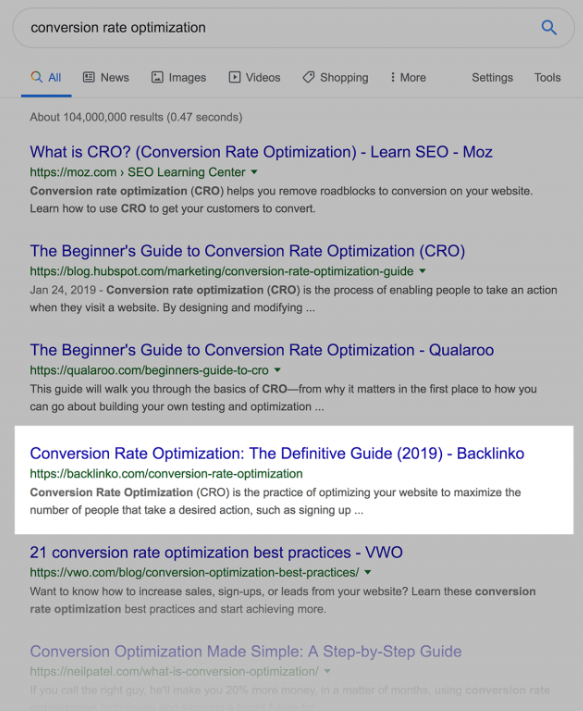This screenshot has width=583, height=711.
Task: Click the News tab newspaper icon
Action: pos(89,77)
